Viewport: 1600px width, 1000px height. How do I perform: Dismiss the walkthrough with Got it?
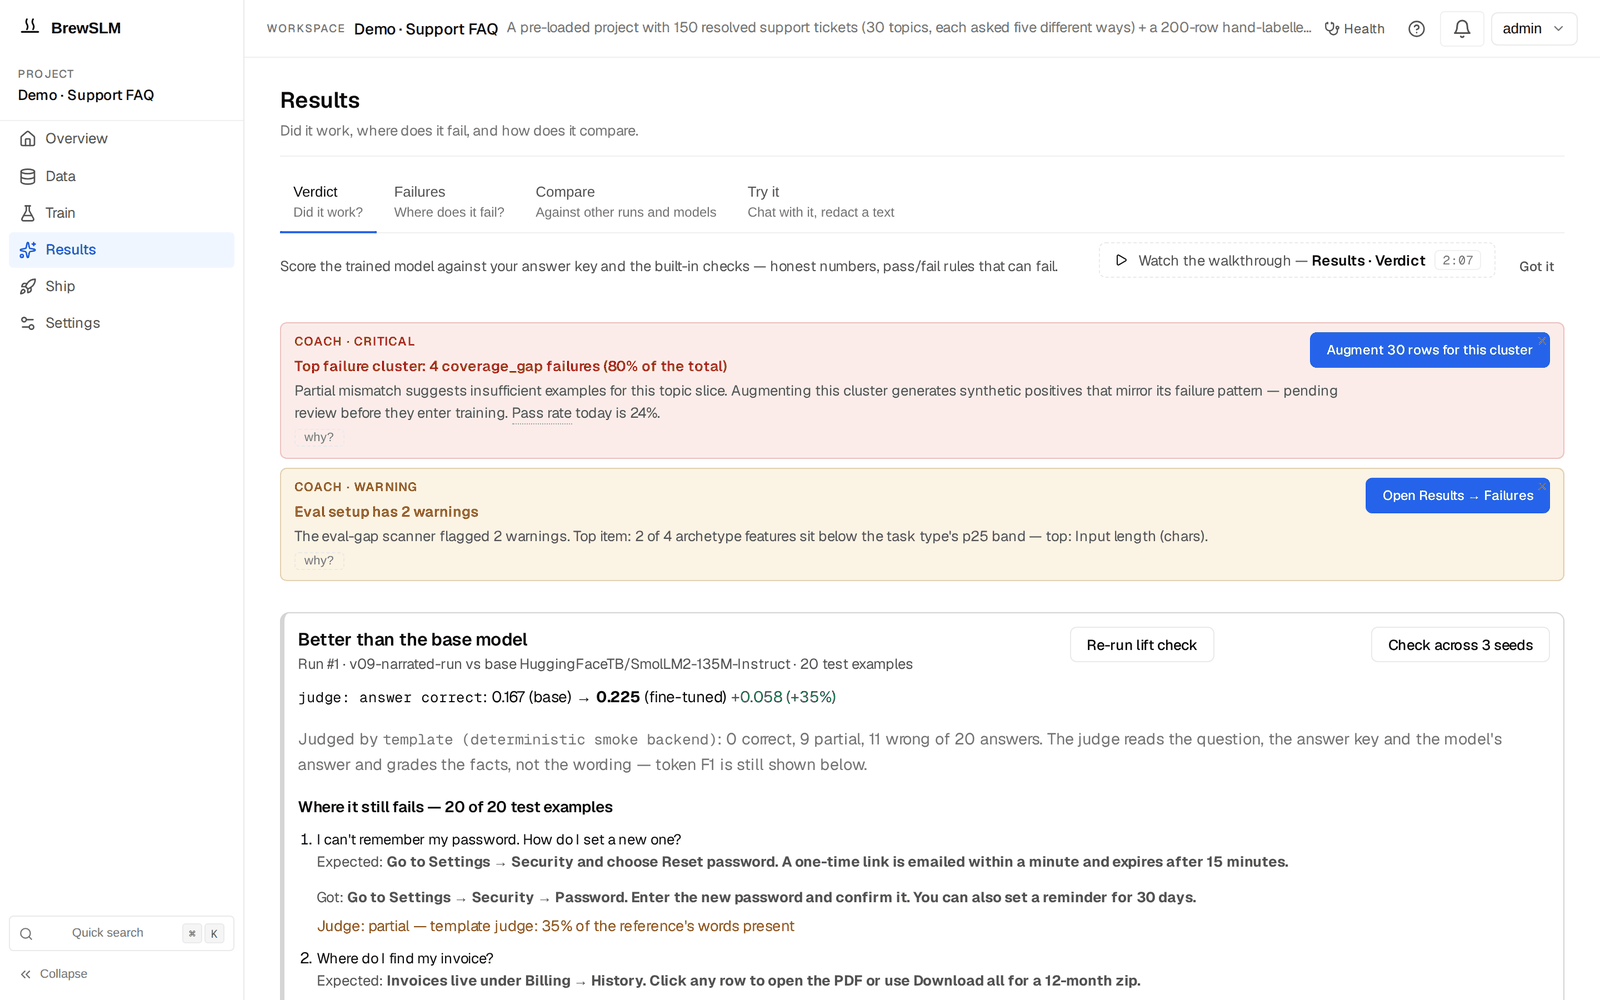[1536, 266]
